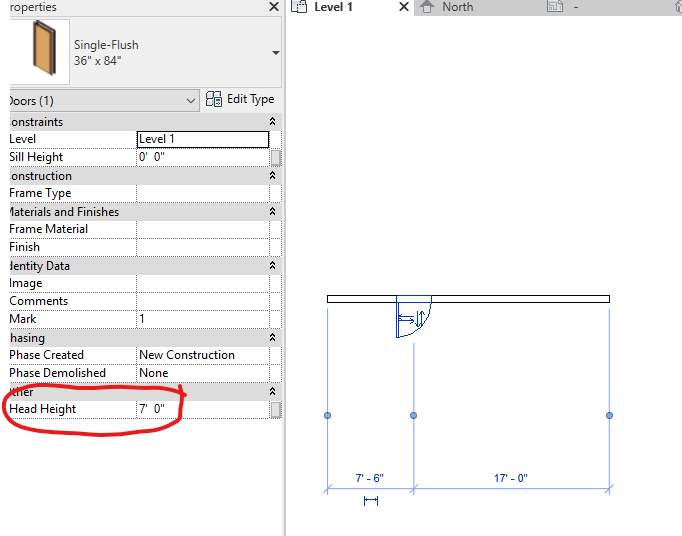
Task: Click the Head Height associate parameter button
Action: [276, 409]
